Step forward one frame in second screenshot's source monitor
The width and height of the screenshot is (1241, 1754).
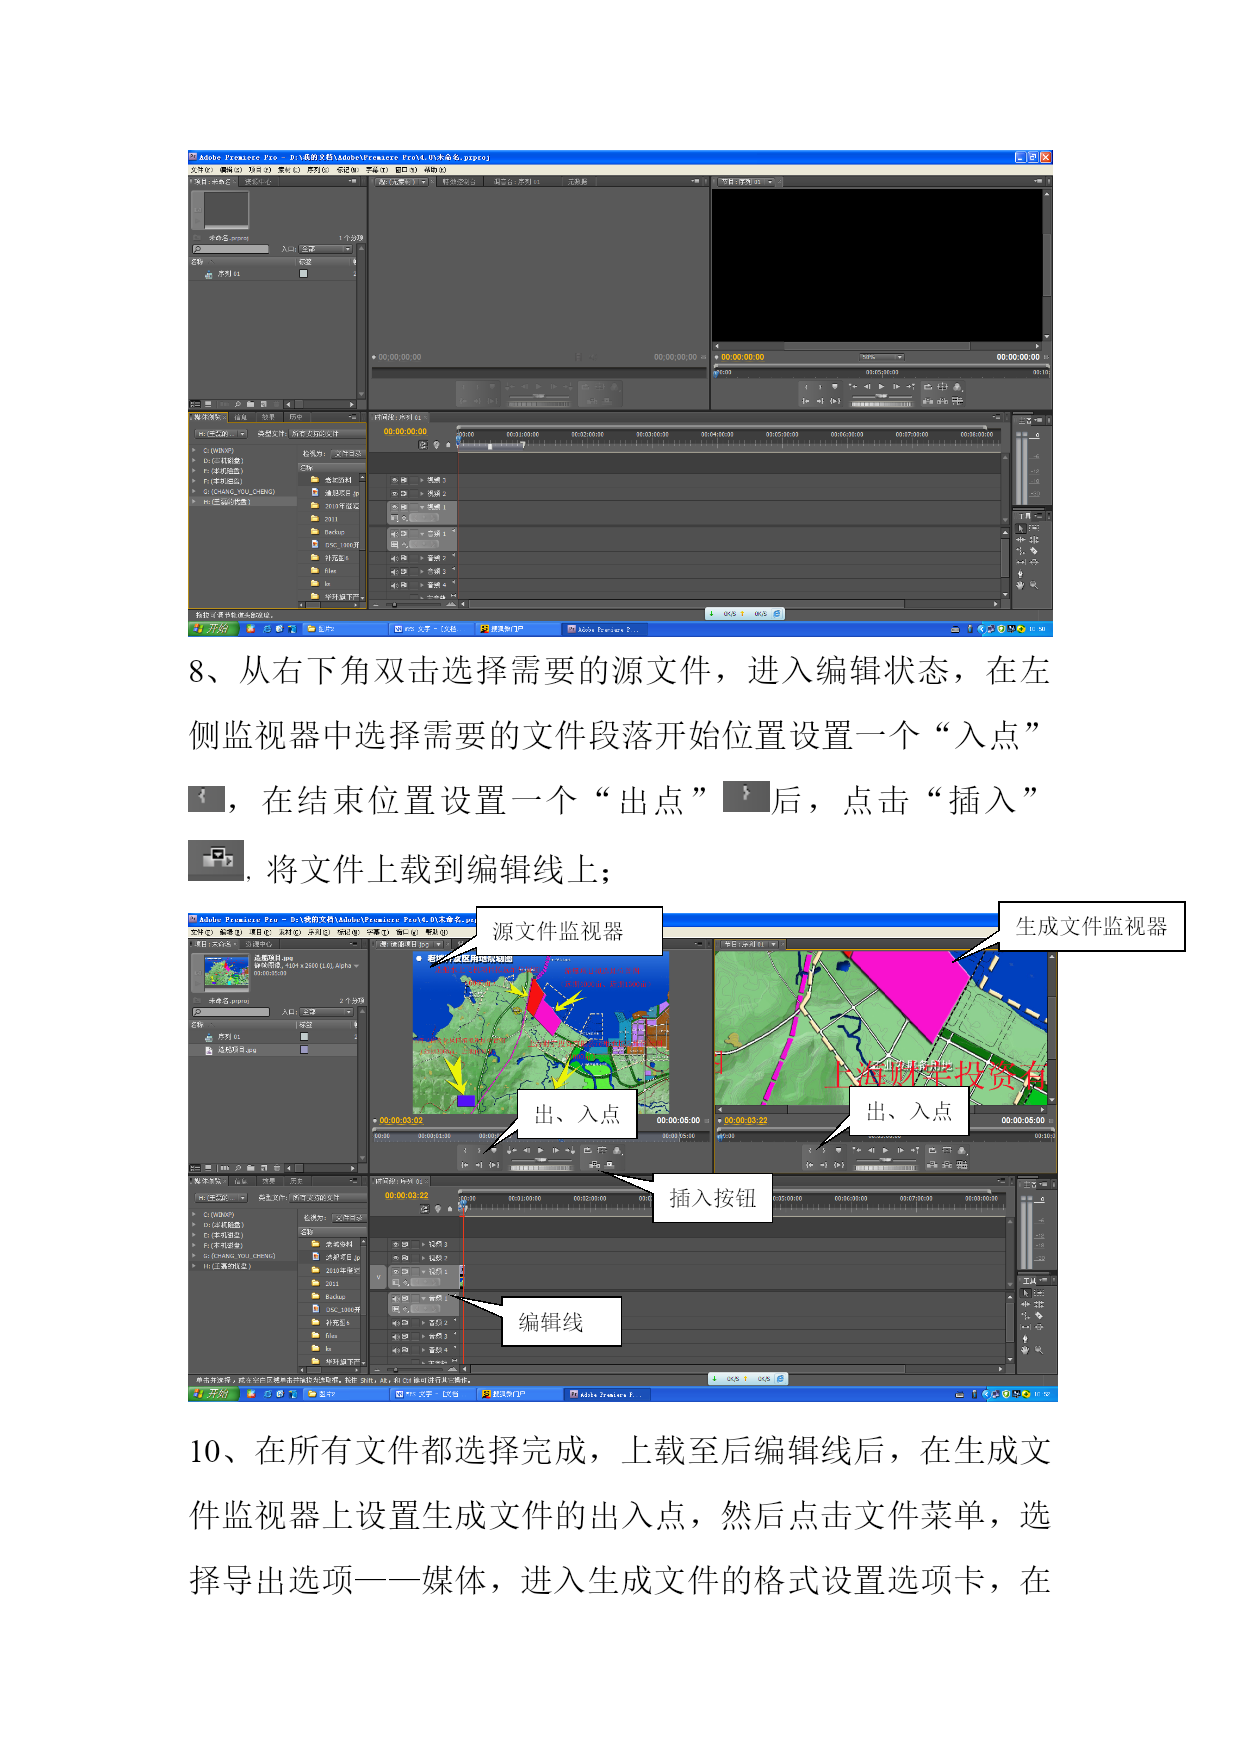point(555,1150)
